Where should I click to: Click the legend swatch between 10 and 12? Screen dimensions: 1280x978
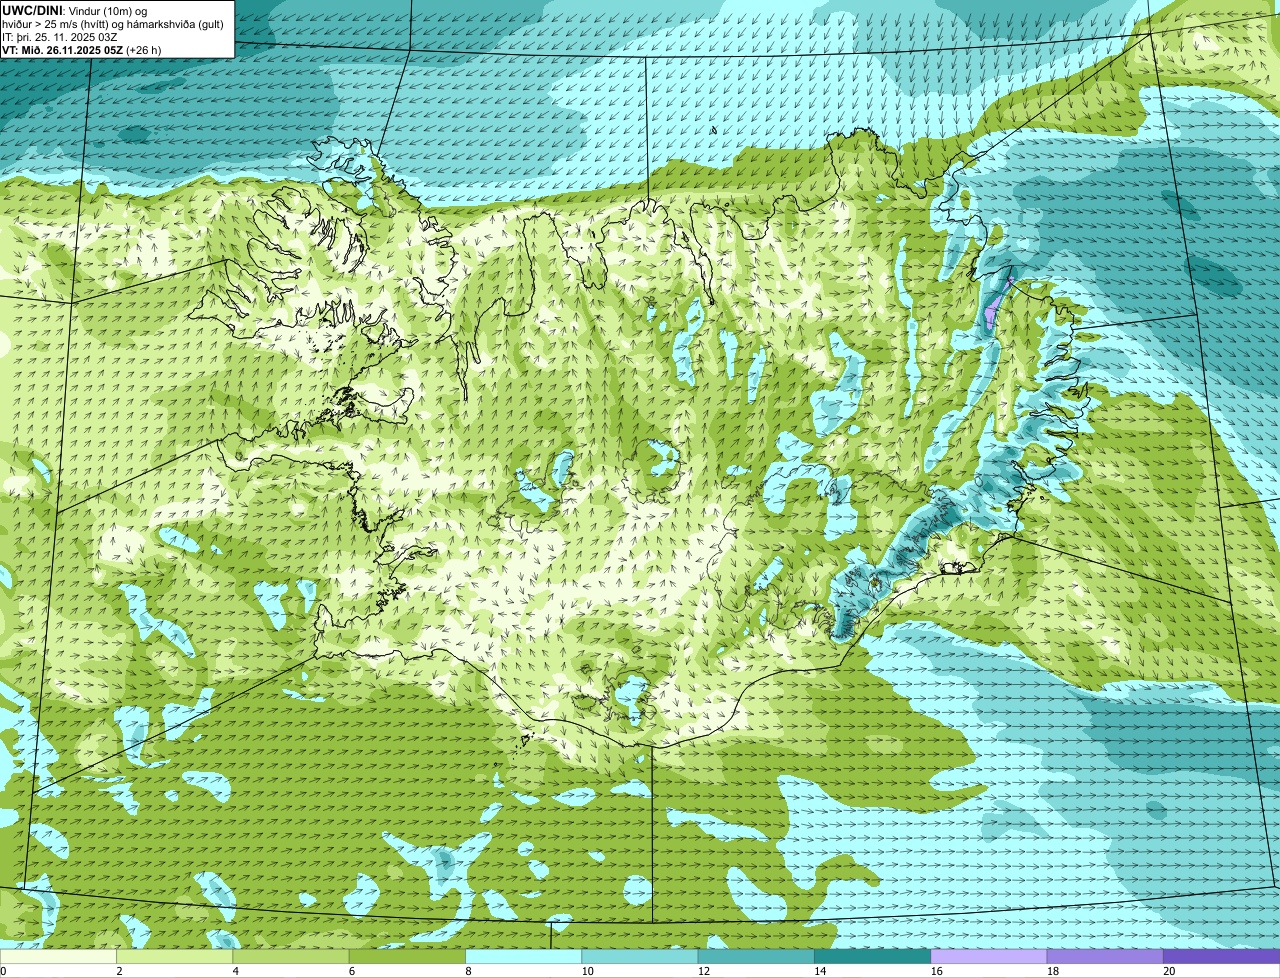tap(640, 957)
